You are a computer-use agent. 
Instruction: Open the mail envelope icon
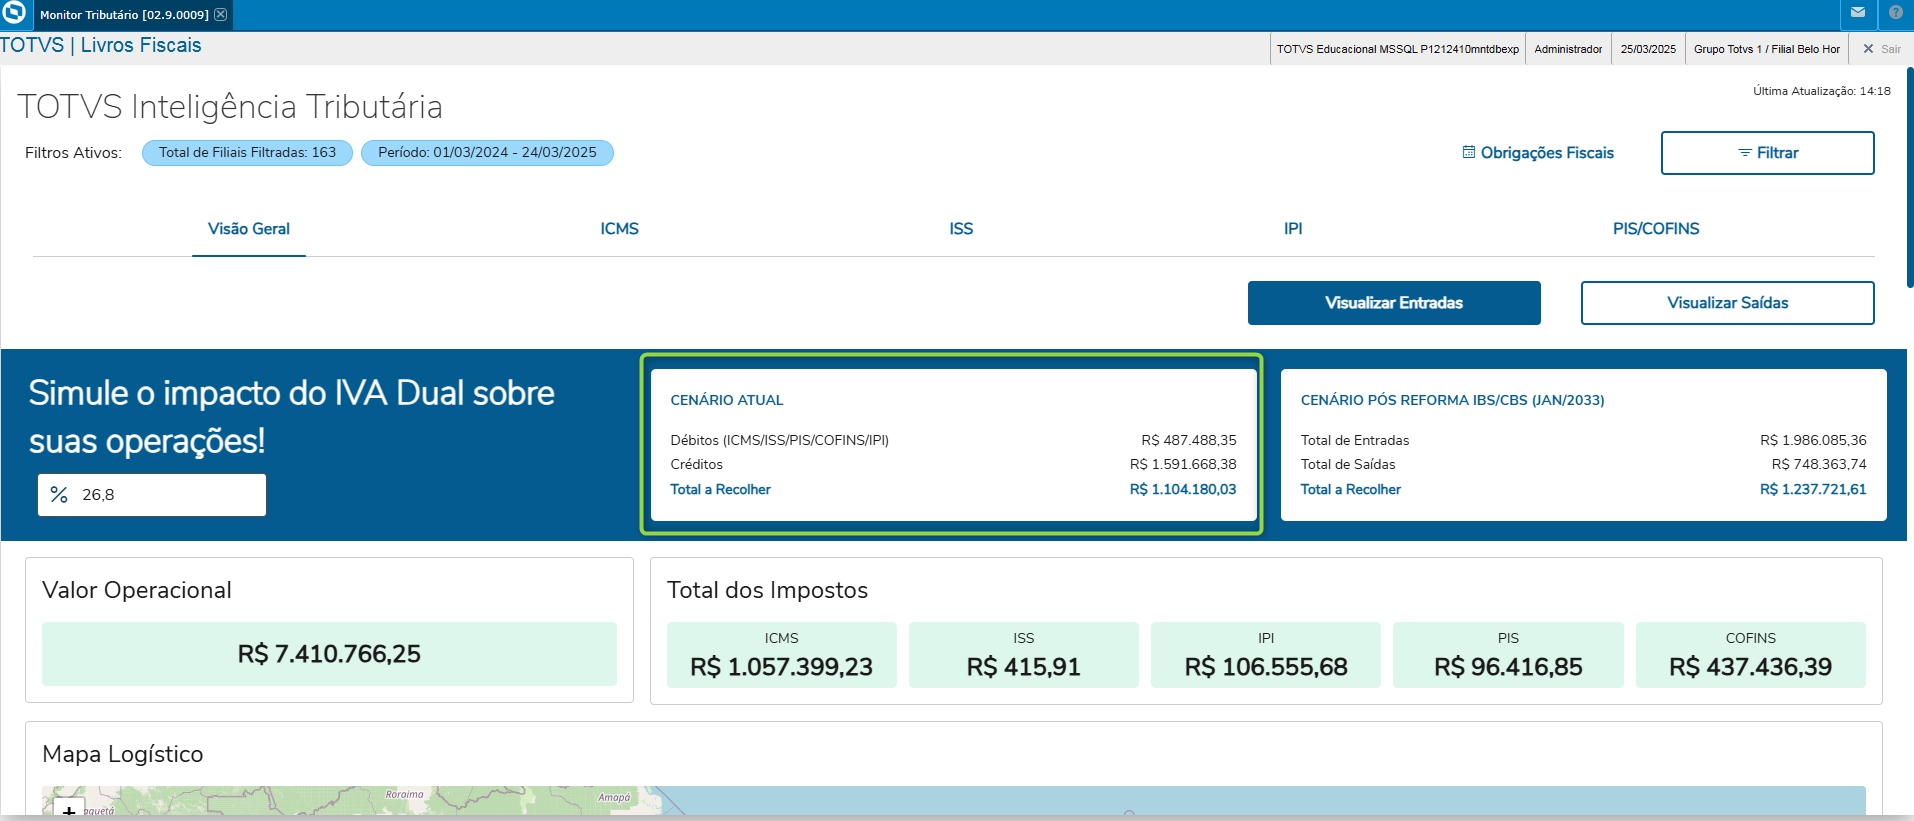[x=1858, y=13]
